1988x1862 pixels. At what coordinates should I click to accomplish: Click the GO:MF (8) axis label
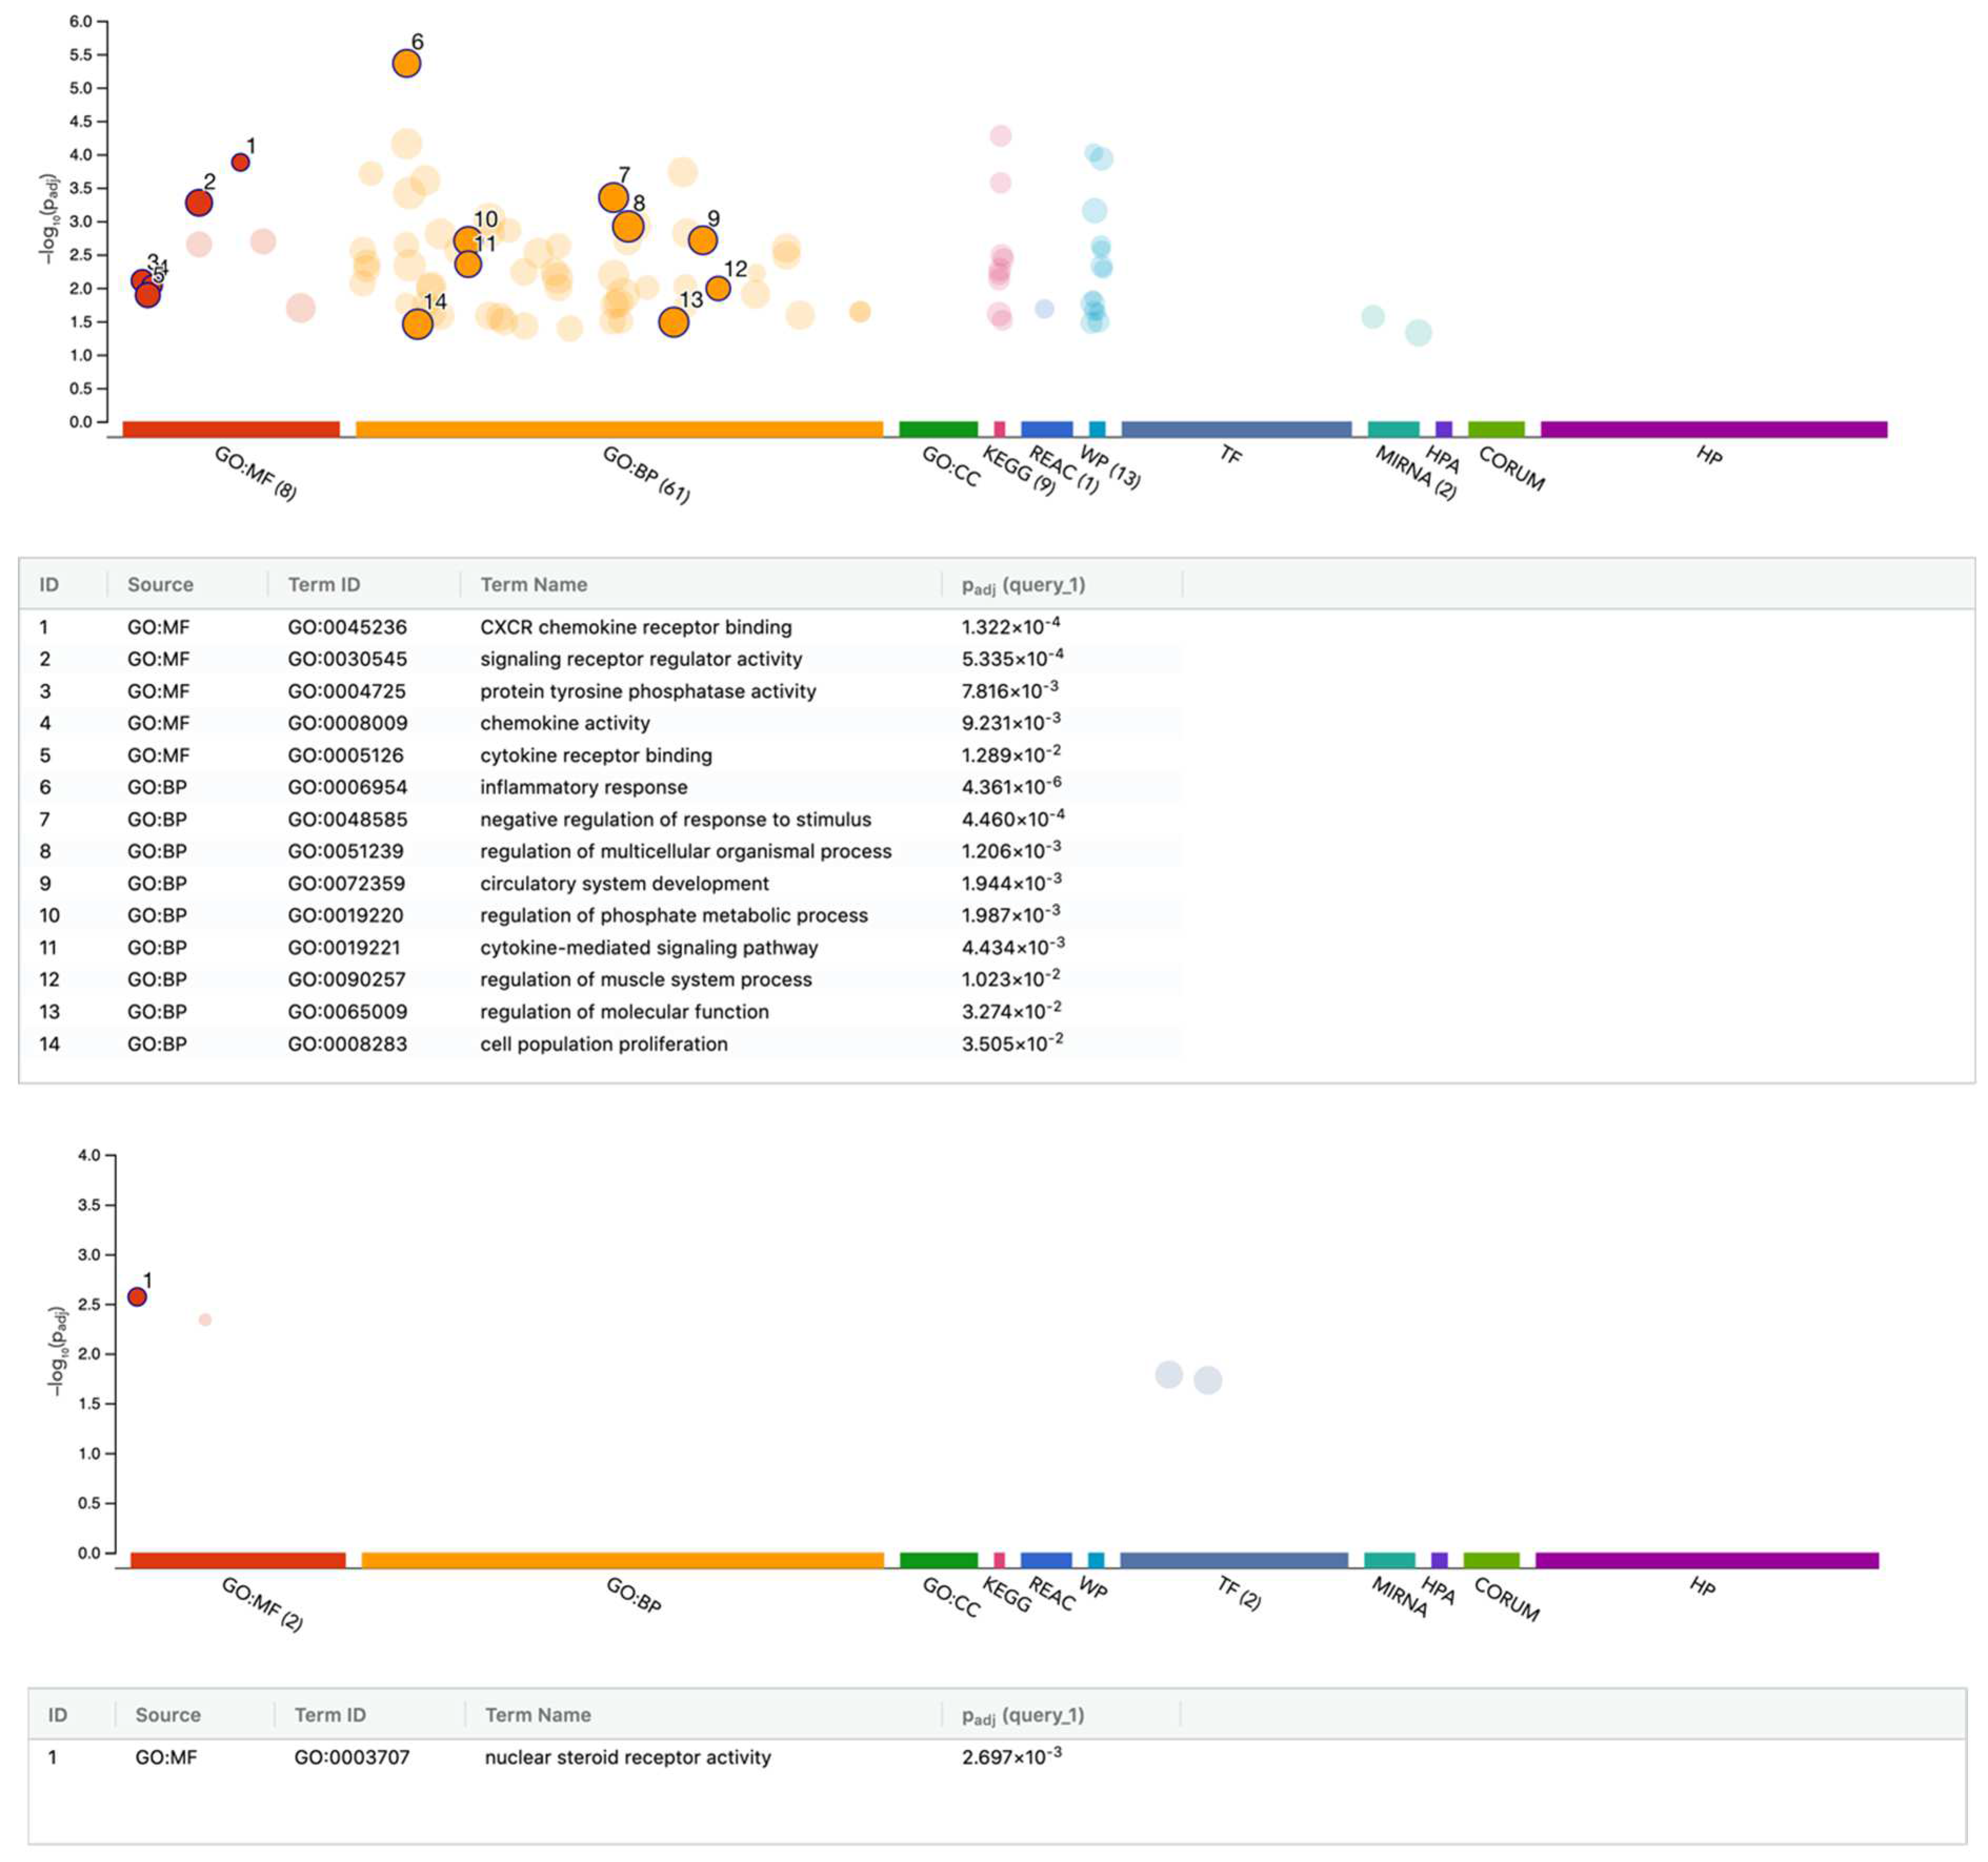(x=256, y=474)
